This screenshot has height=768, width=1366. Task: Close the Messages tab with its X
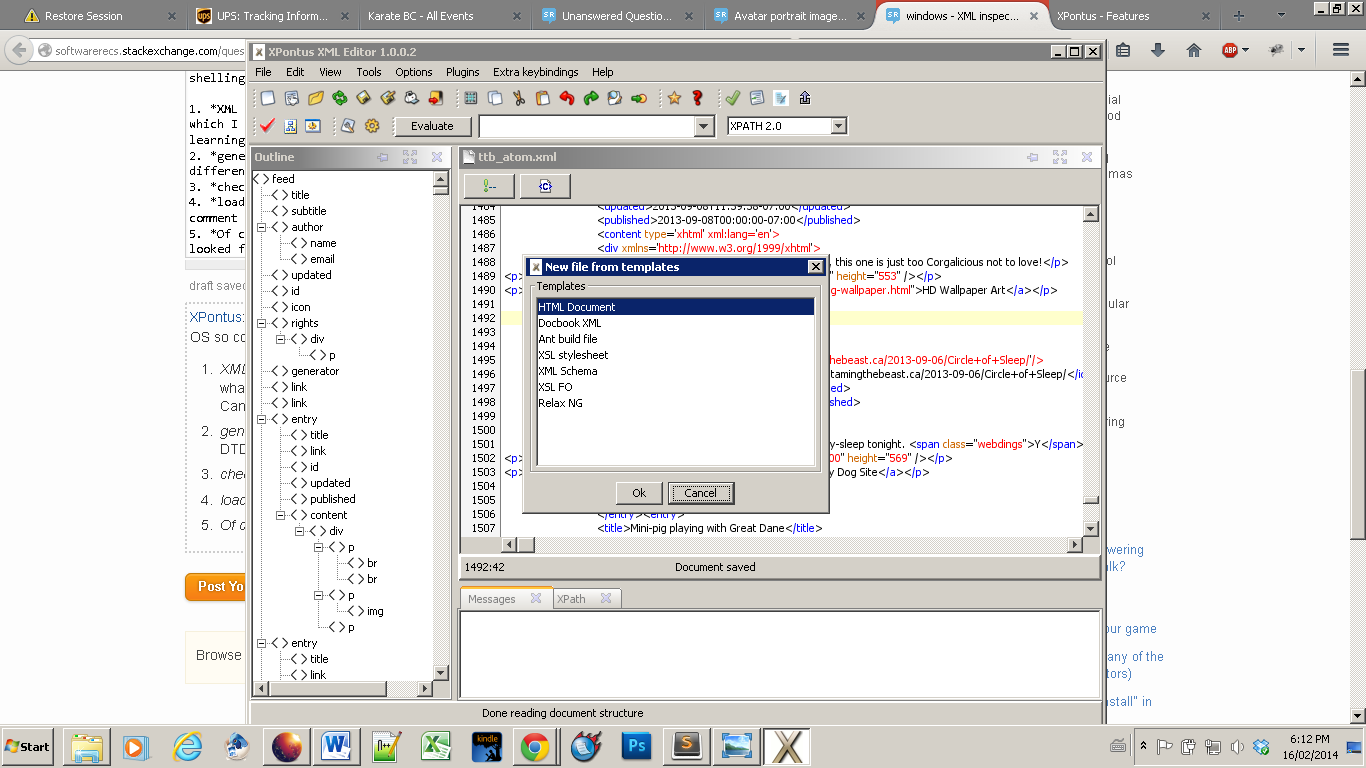(536, 598)
